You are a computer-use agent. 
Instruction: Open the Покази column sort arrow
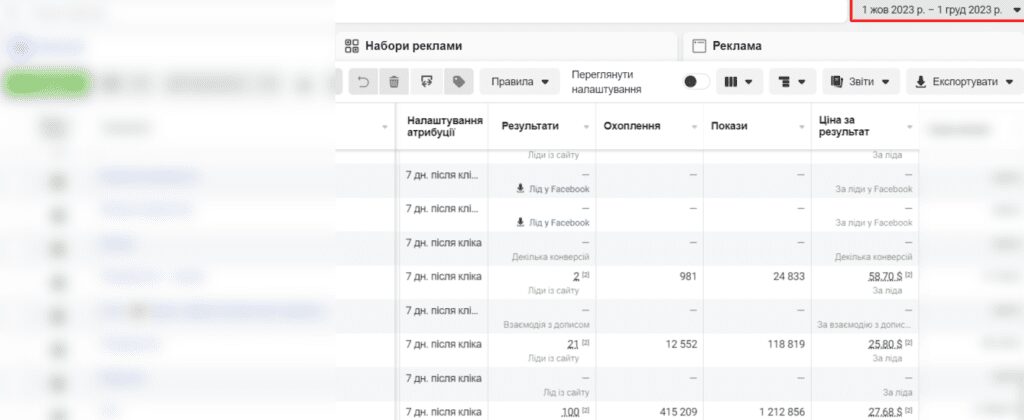801,127
